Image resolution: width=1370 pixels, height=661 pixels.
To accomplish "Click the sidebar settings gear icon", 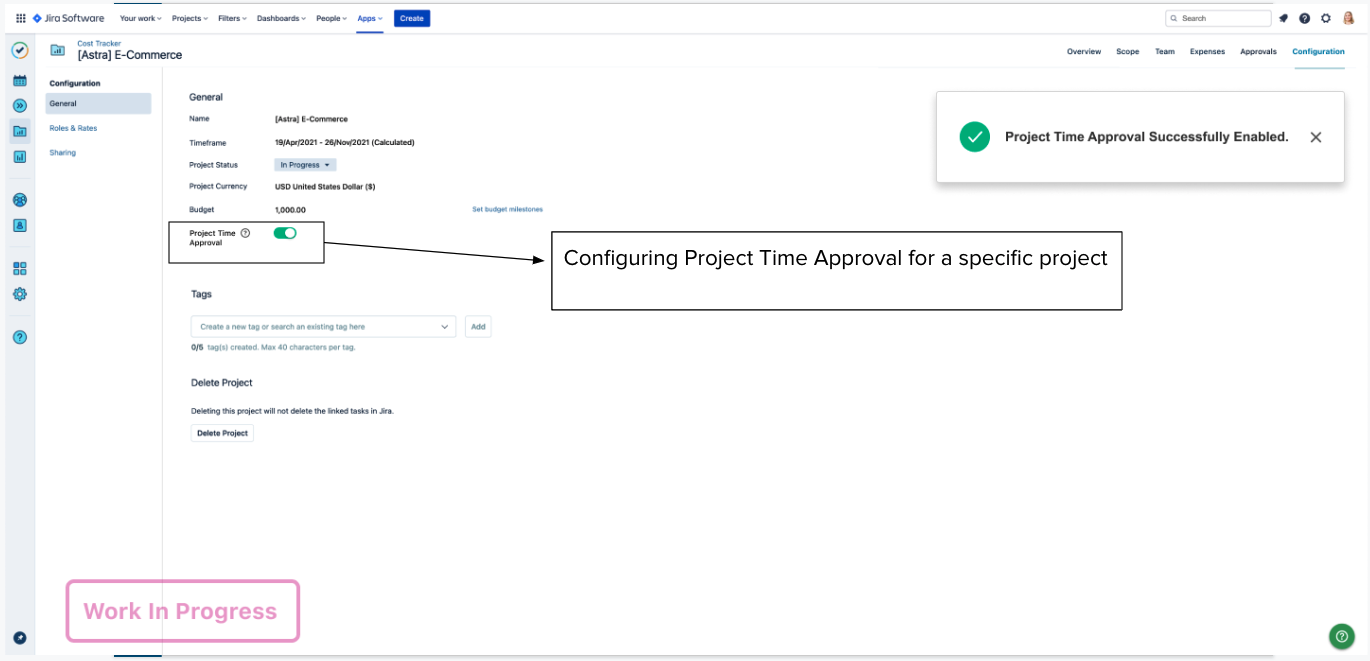I will (19, 294).
